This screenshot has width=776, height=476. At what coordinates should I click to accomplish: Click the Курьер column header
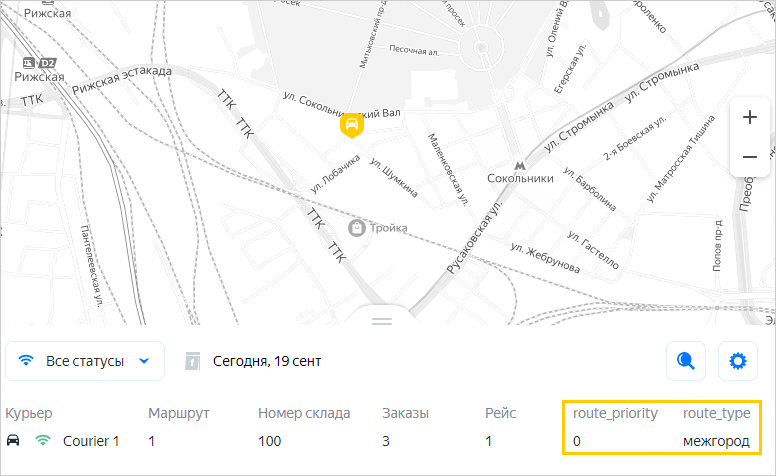[29, 413]
